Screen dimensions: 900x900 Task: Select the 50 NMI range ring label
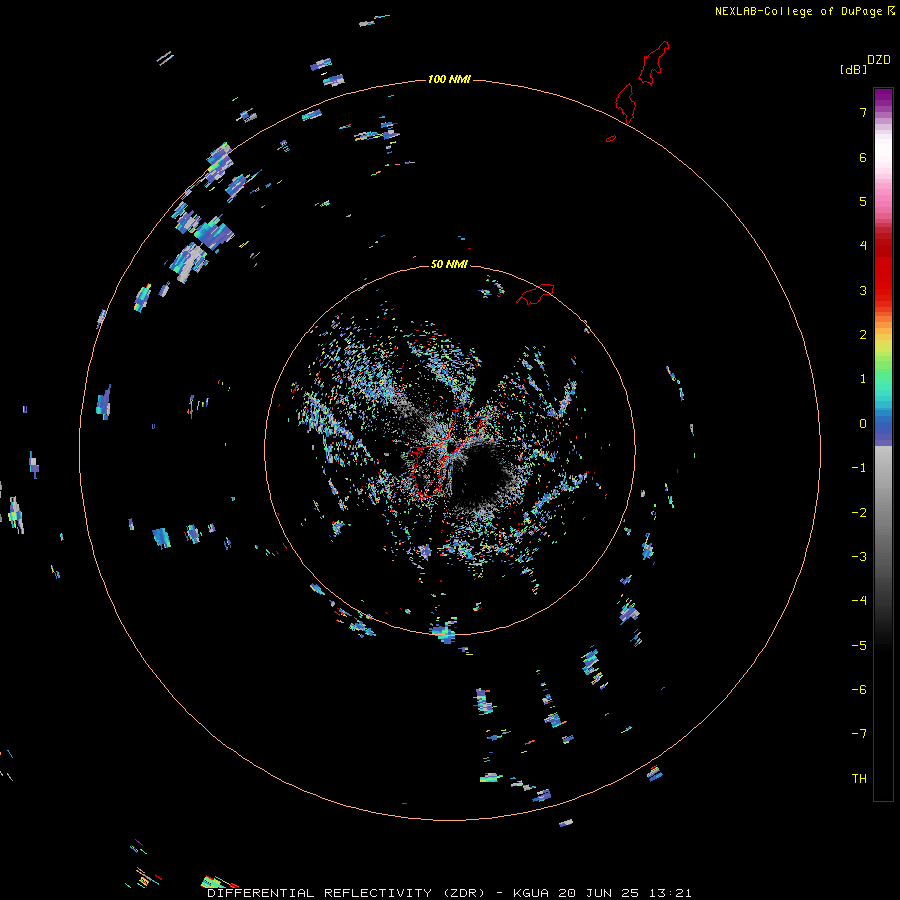tap(449, 264)
